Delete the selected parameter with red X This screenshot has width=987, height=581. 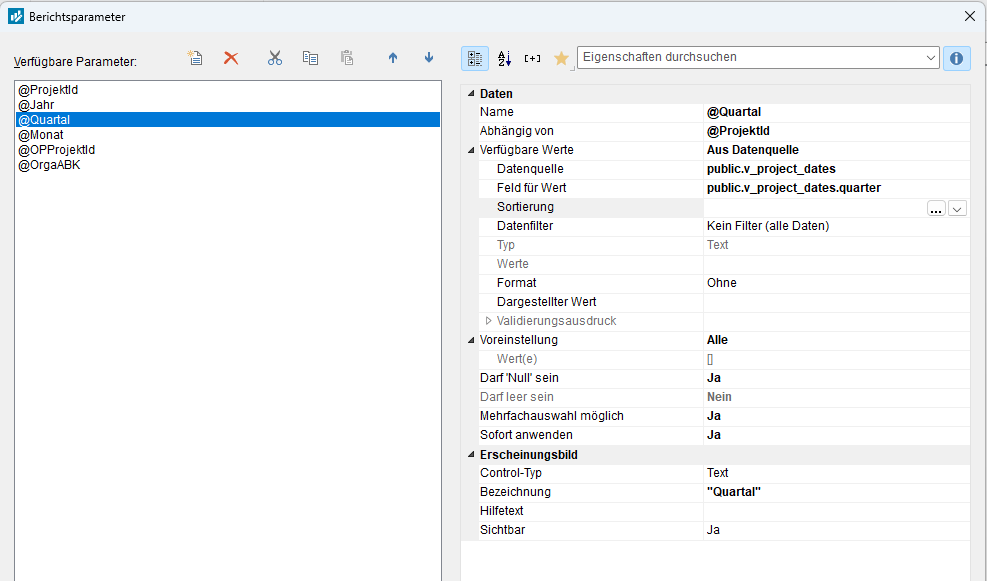(x=231, y=58)
